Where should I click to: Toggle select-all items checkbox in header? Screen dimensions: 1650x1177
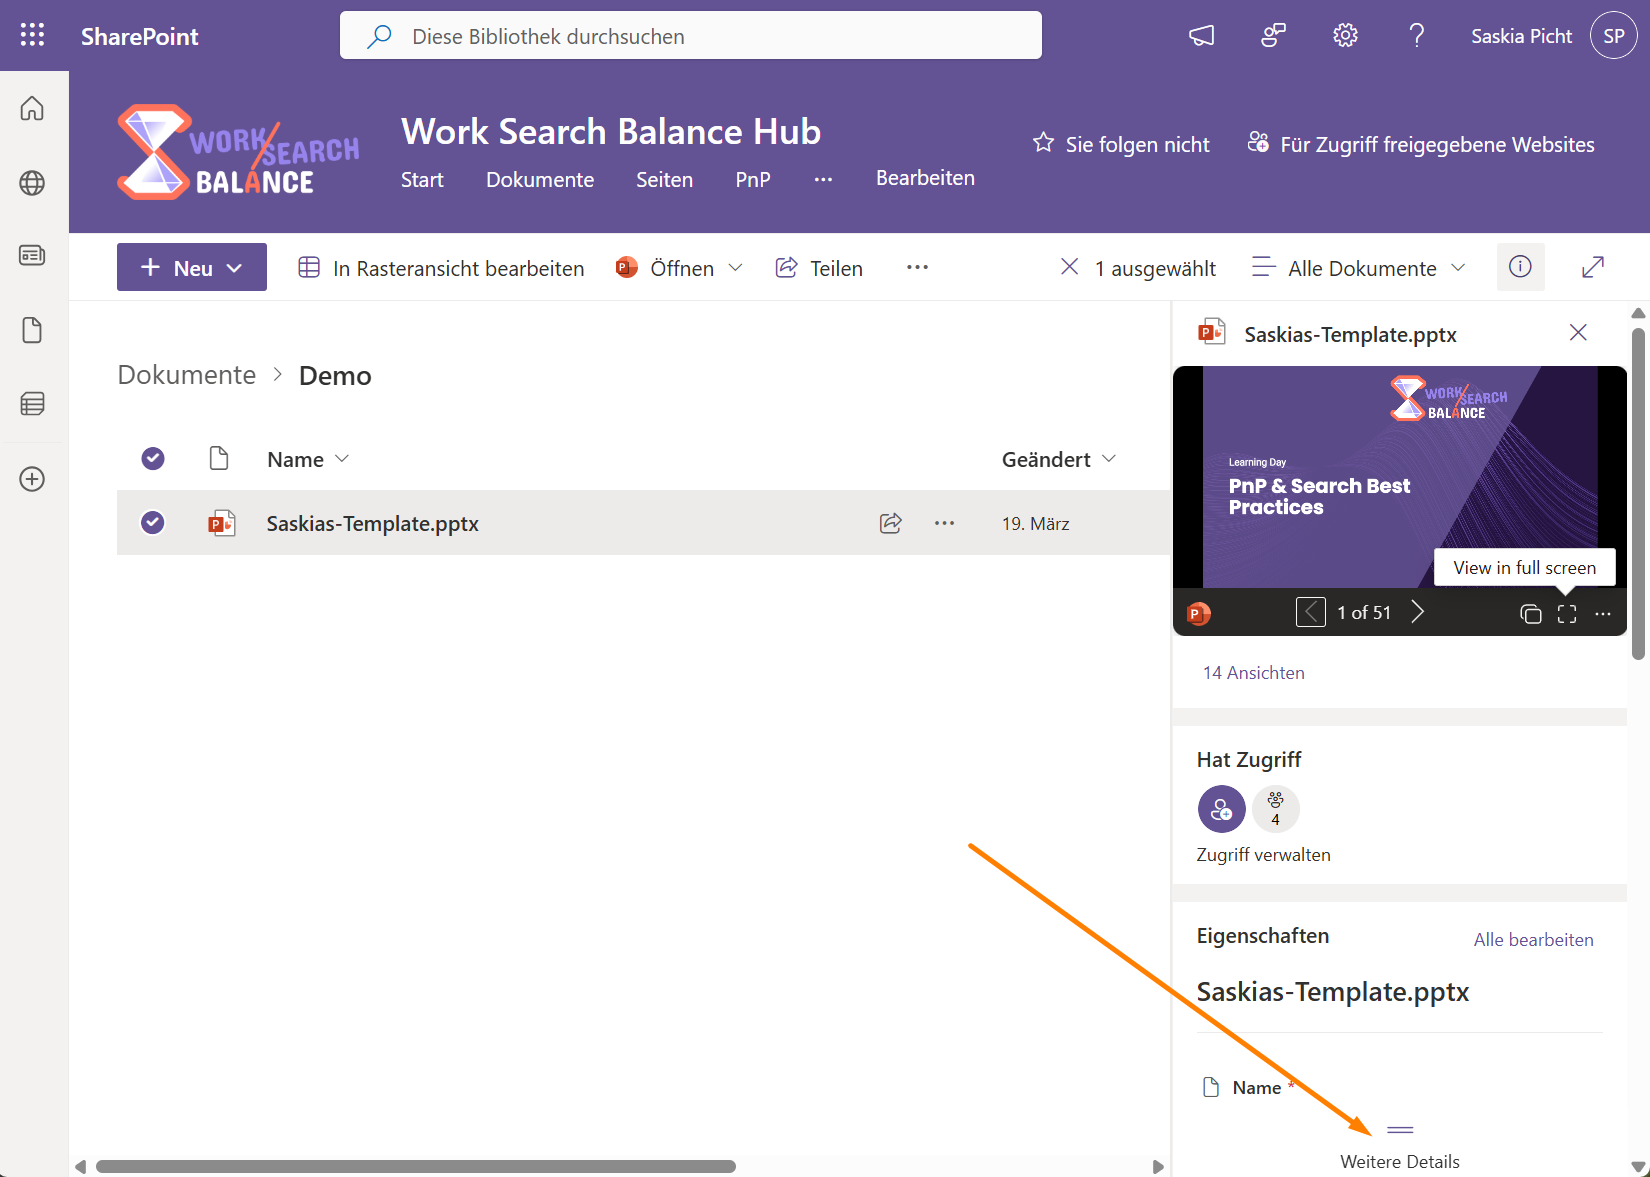point(153,458)
